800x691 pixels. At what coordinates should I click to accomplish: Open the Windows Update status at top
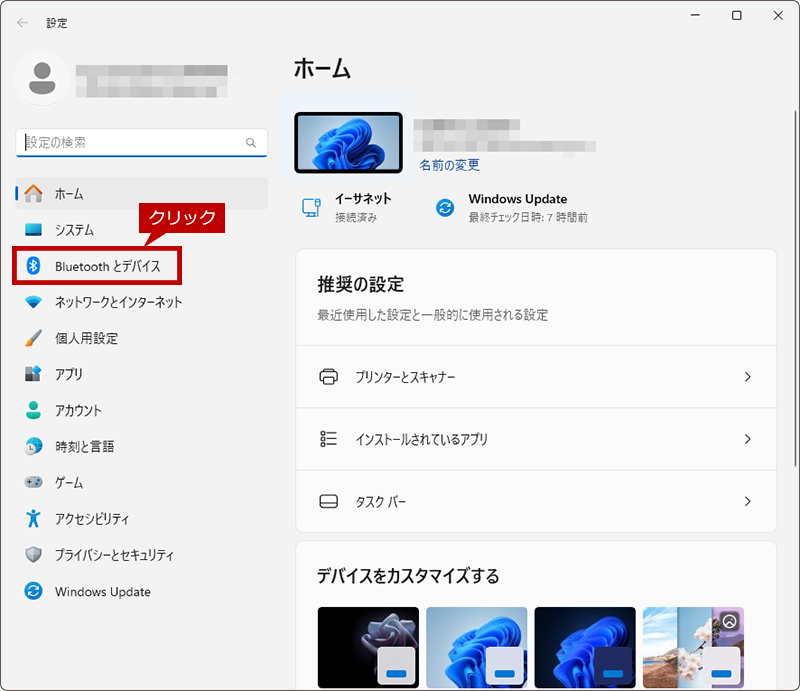pos(511,208)
